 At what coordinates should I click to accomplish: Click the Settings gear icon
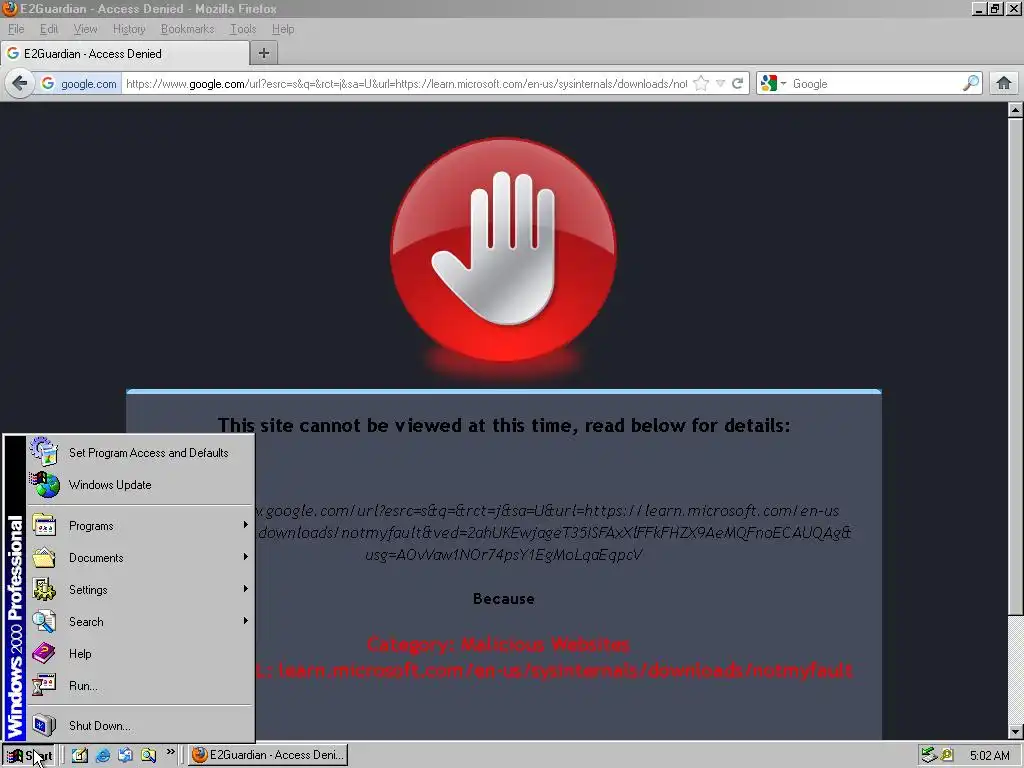[44, 589]
